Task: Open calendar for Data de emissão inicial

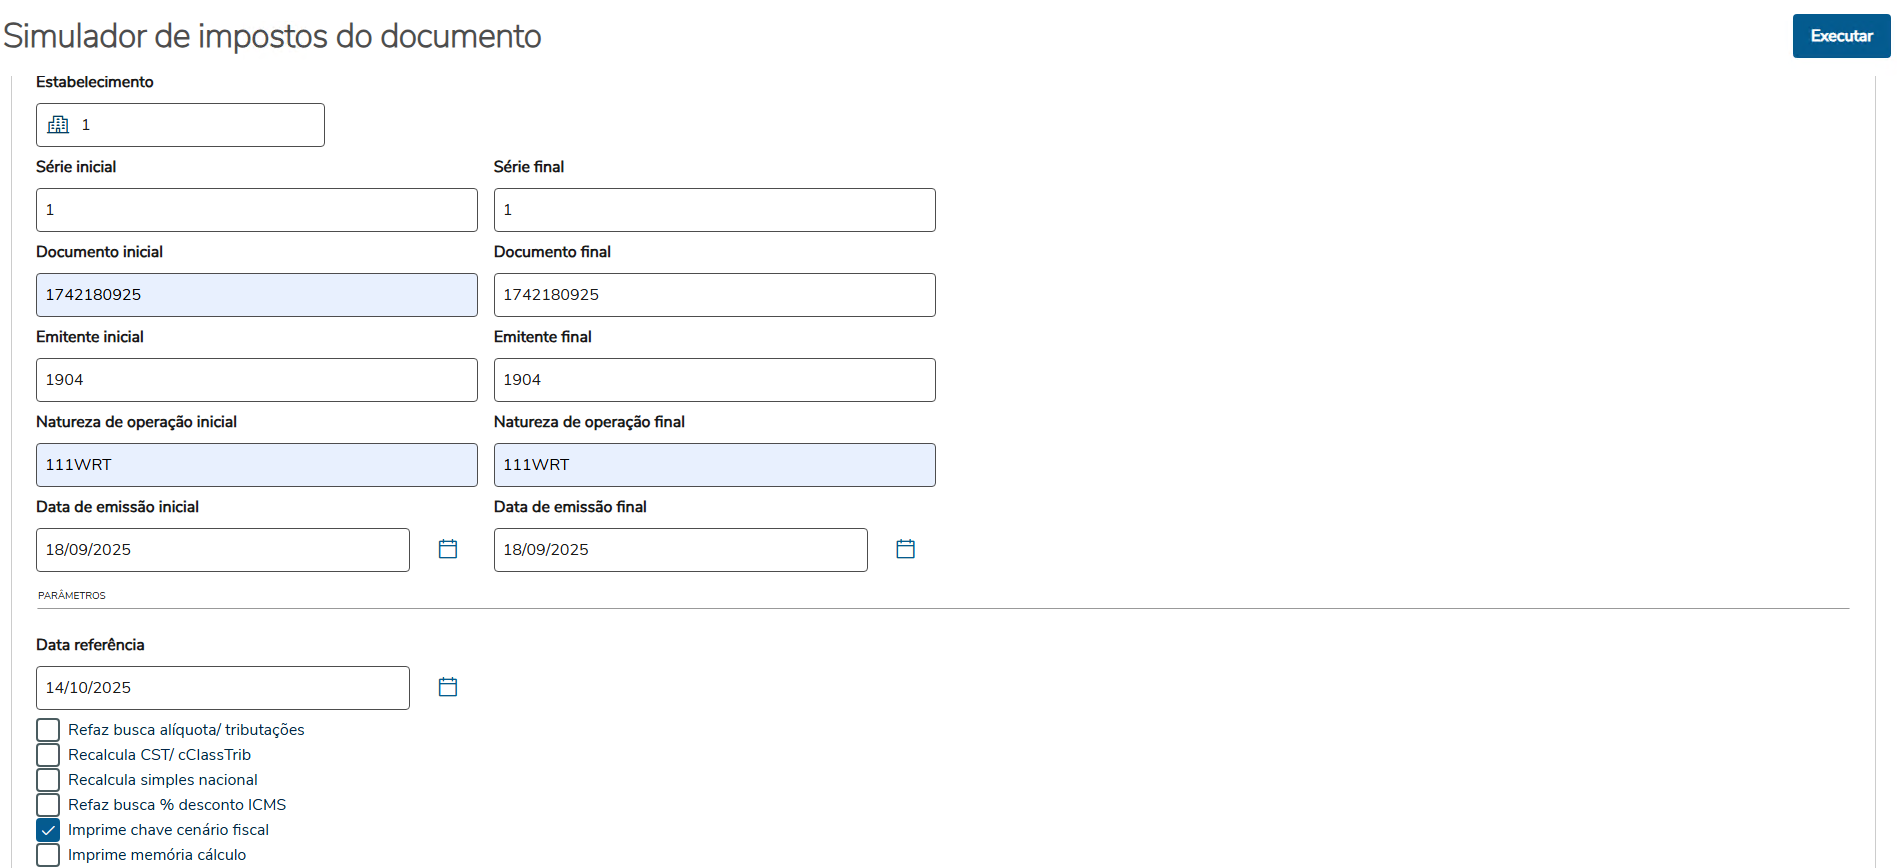Action: (448, 549)
